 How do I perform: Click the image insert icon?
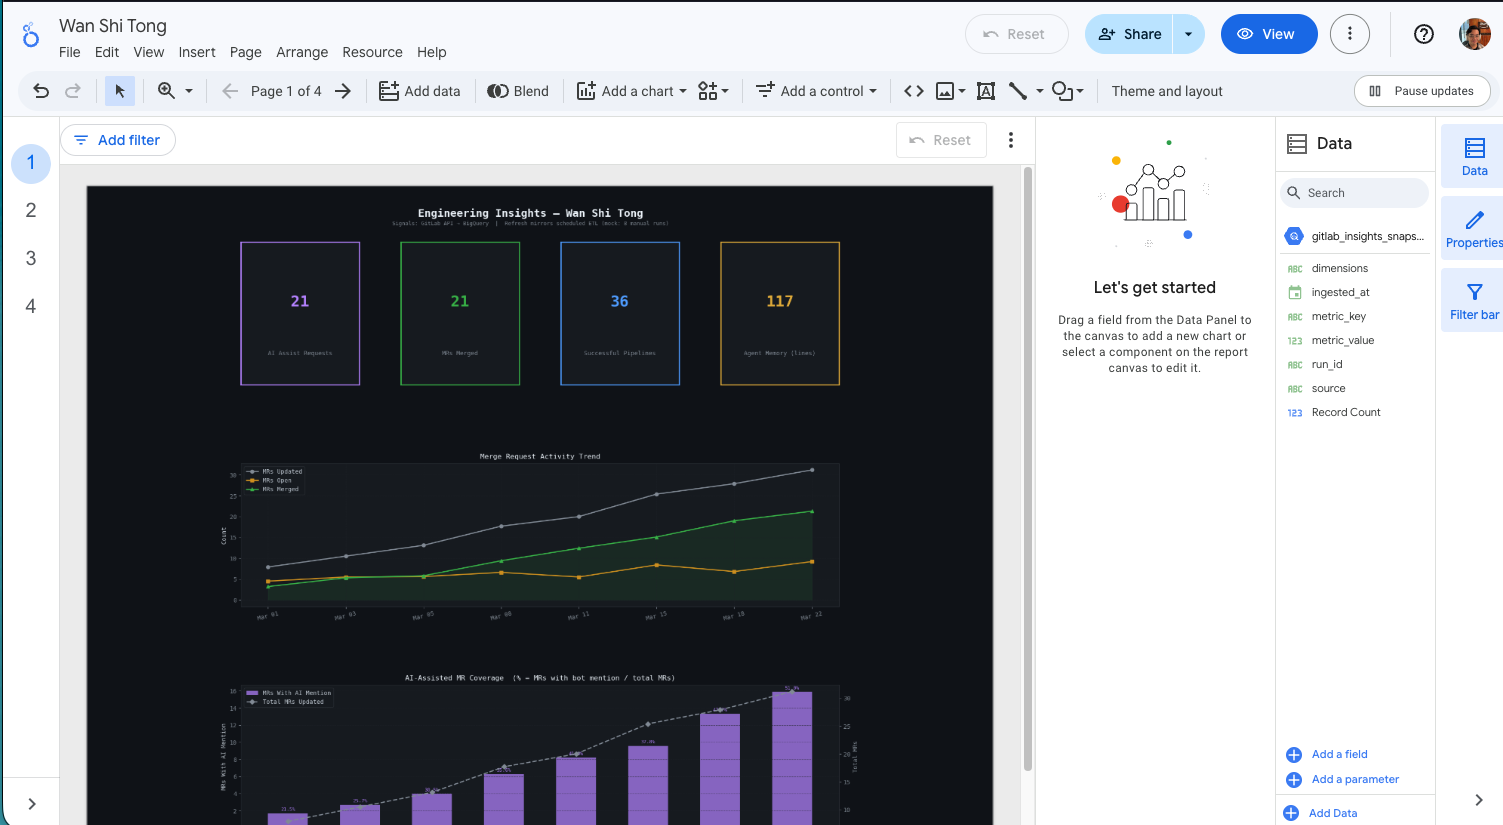click(x=945, y=91)
